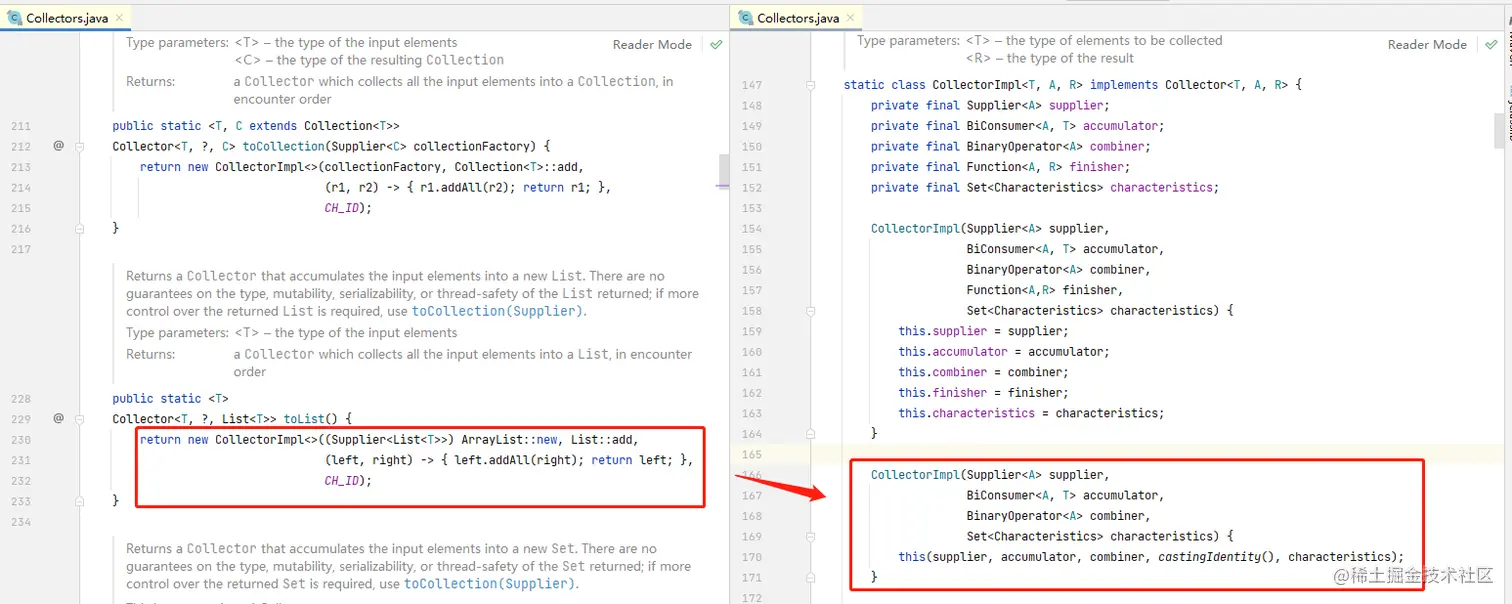The width and height of the screenshot is (1512, 604).
Task: Click the green inspection checkmark in right editor
Action: click(1491, 45)
